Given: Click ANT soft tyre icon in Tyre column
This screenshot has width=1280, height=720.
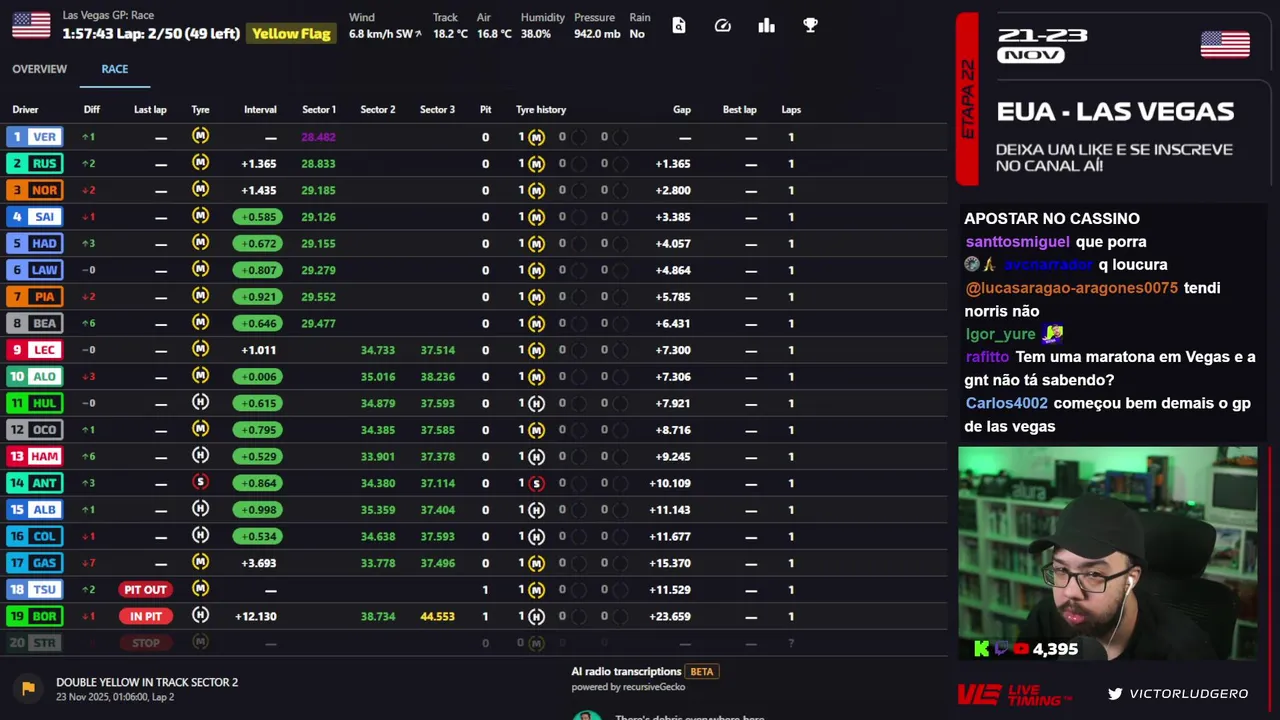Looking at the screenshot, I should [200, 482].
